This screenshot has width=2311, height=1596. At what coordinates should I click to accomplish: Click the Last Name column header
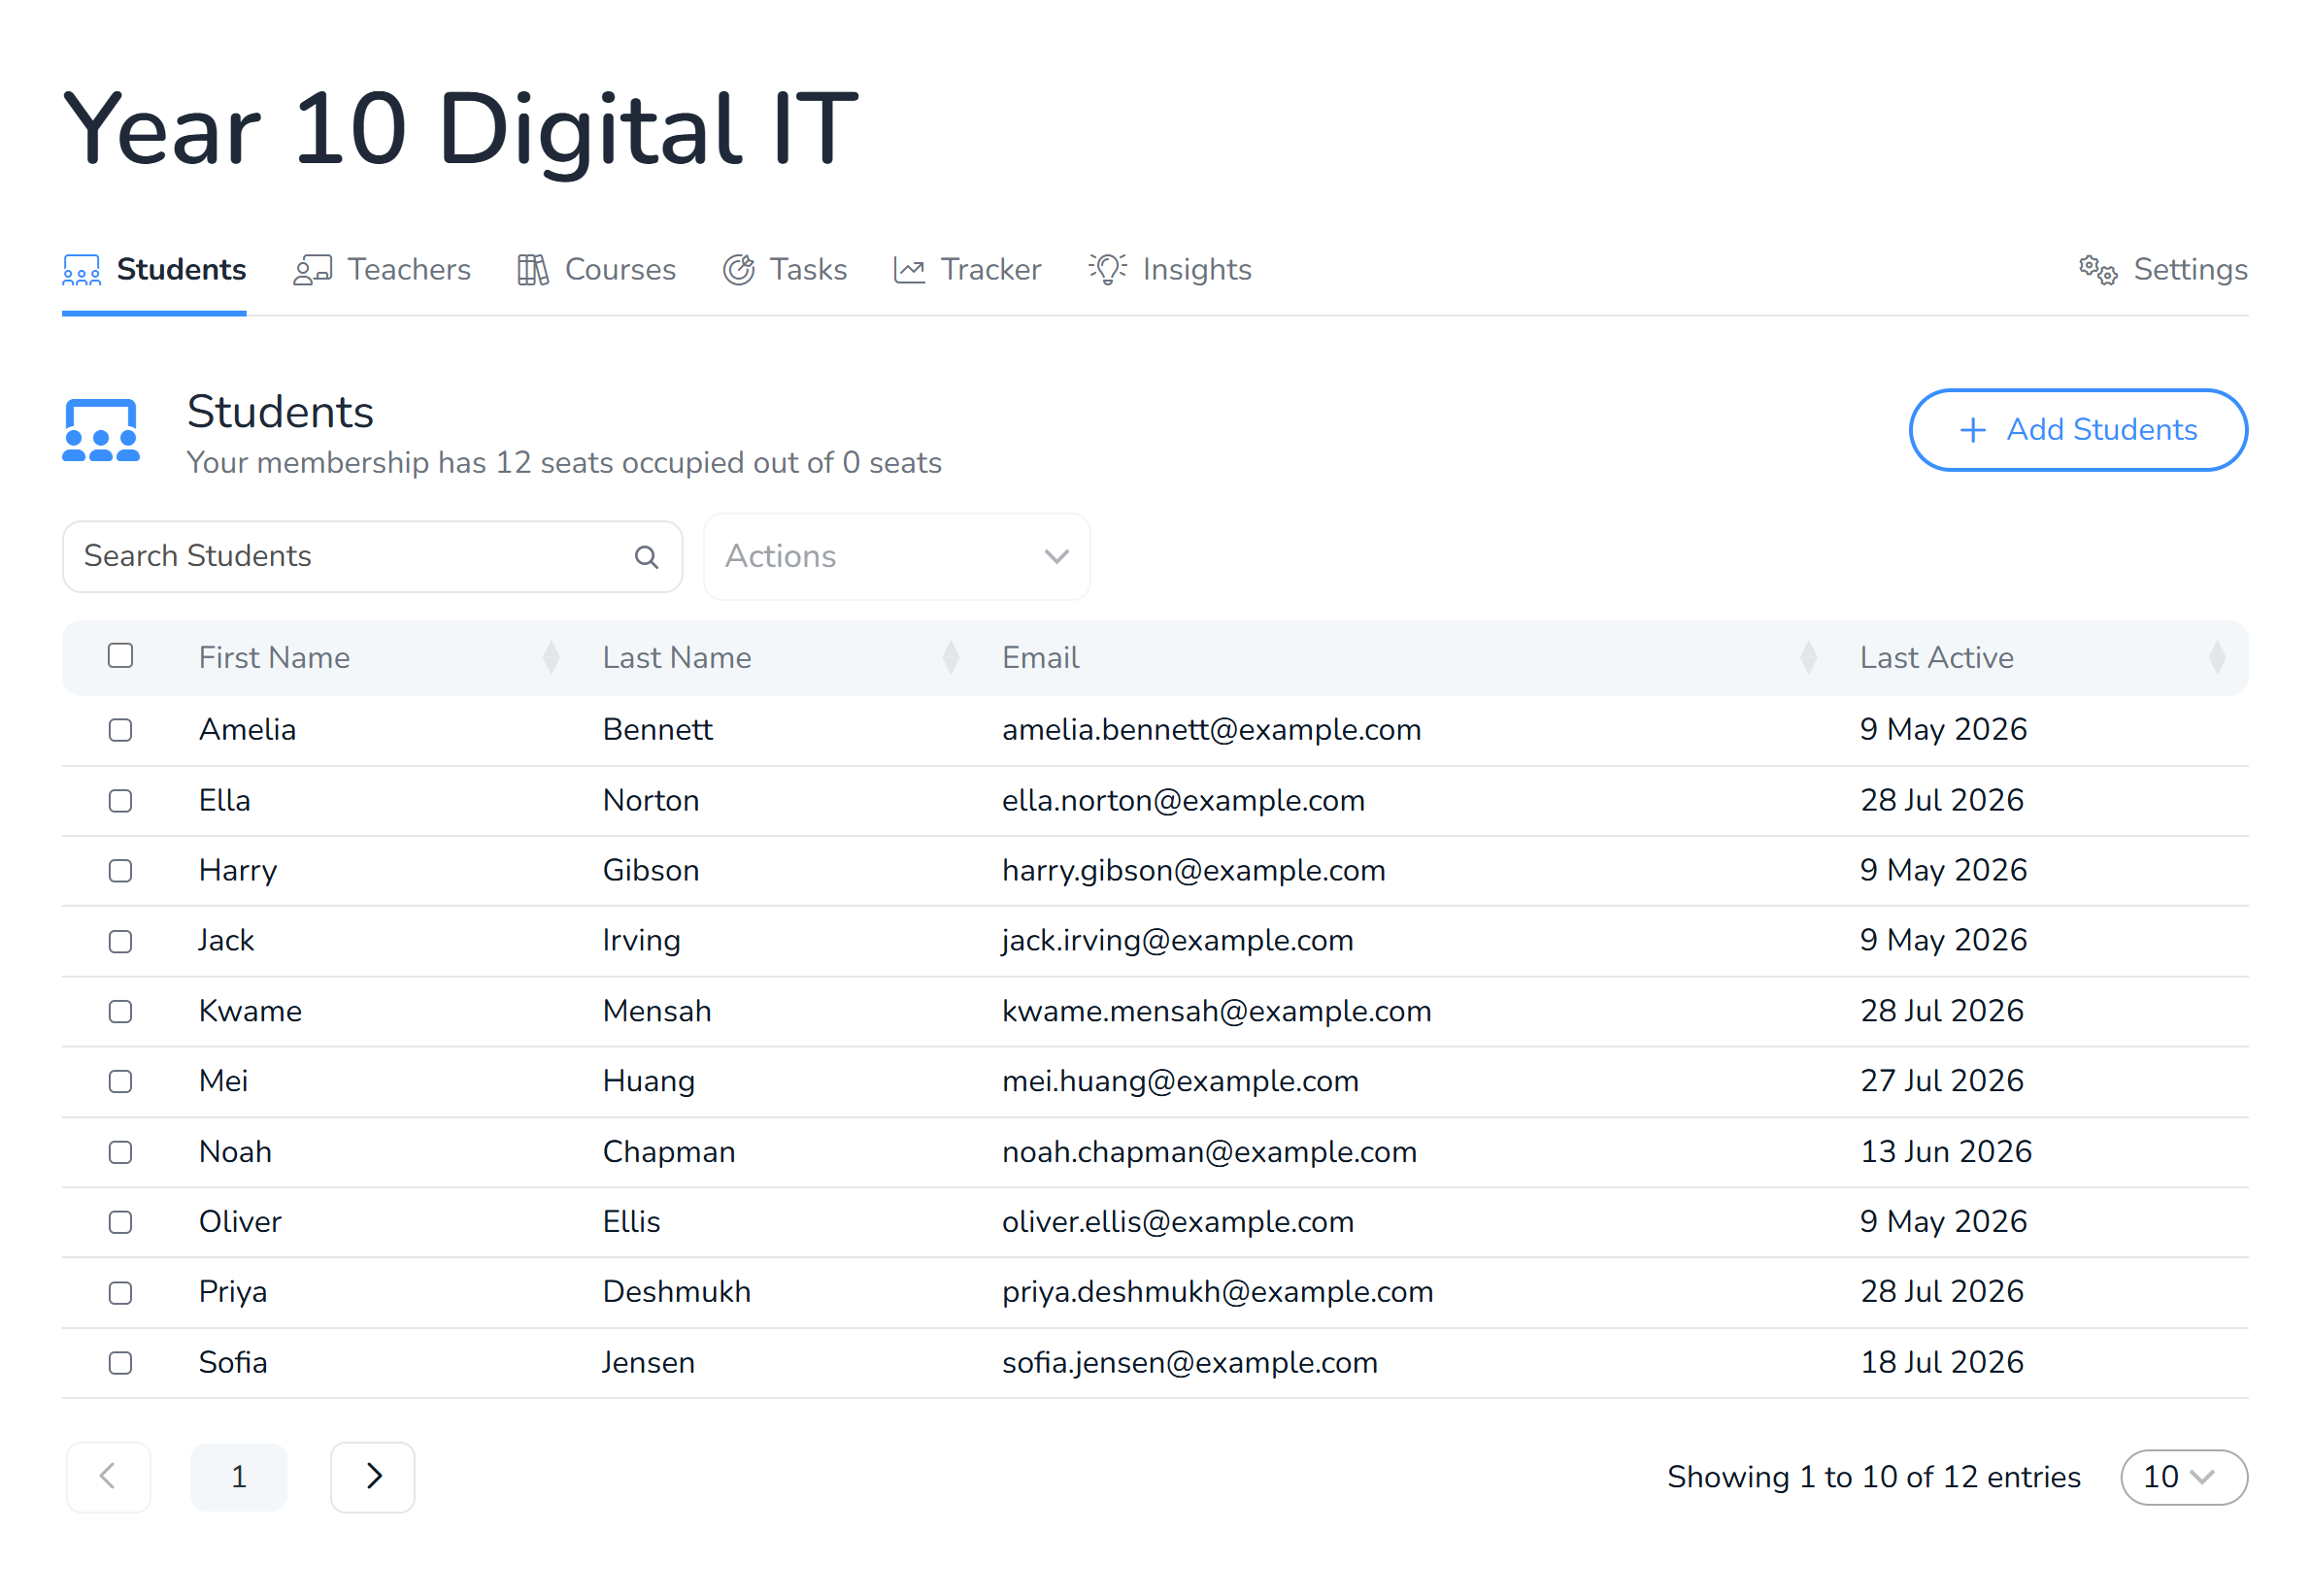[x=677, y=658]
